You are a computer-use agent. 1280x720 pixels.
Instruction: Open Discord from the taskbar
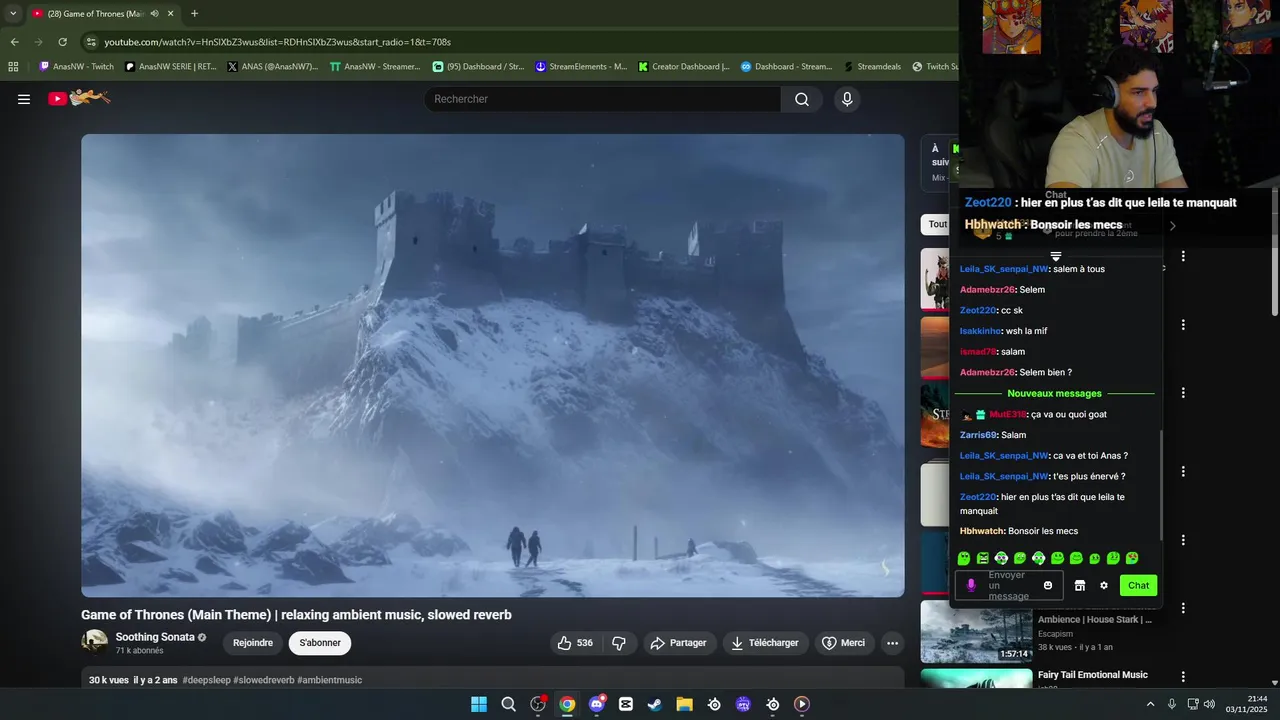pyautogui.click(x=597, y=704)
